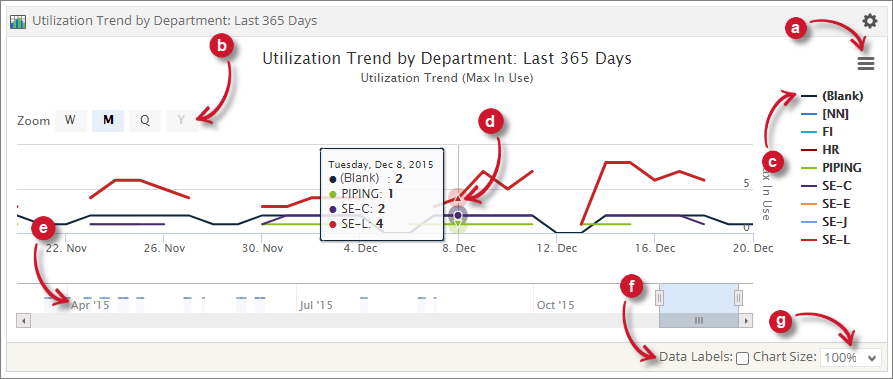
Task: Click the navigator scrollbar thumb
Action: click(x=699, y=321)
